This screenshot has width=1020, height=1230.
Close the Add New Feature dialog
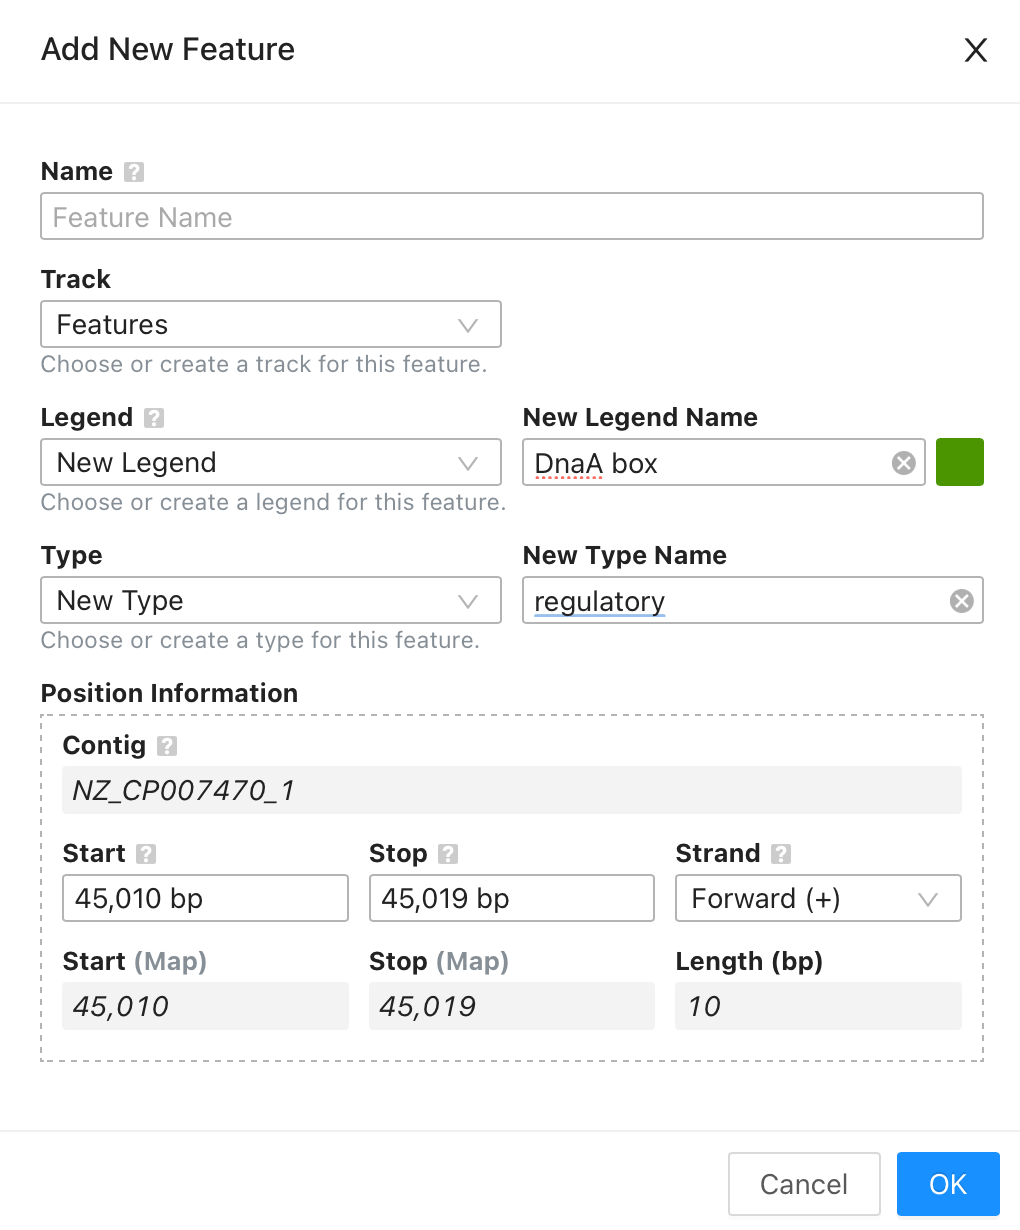(975, 50)
